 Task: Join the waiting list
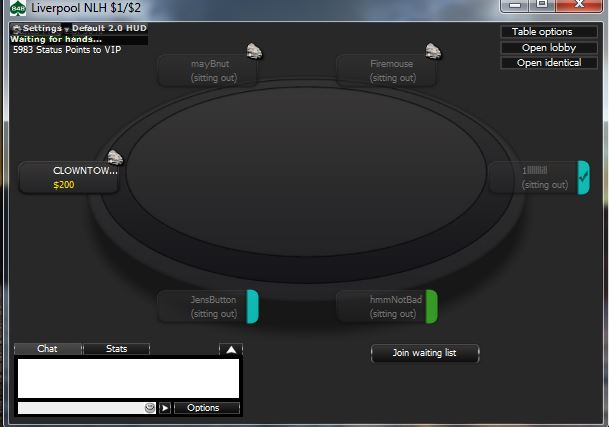[425, 353]
